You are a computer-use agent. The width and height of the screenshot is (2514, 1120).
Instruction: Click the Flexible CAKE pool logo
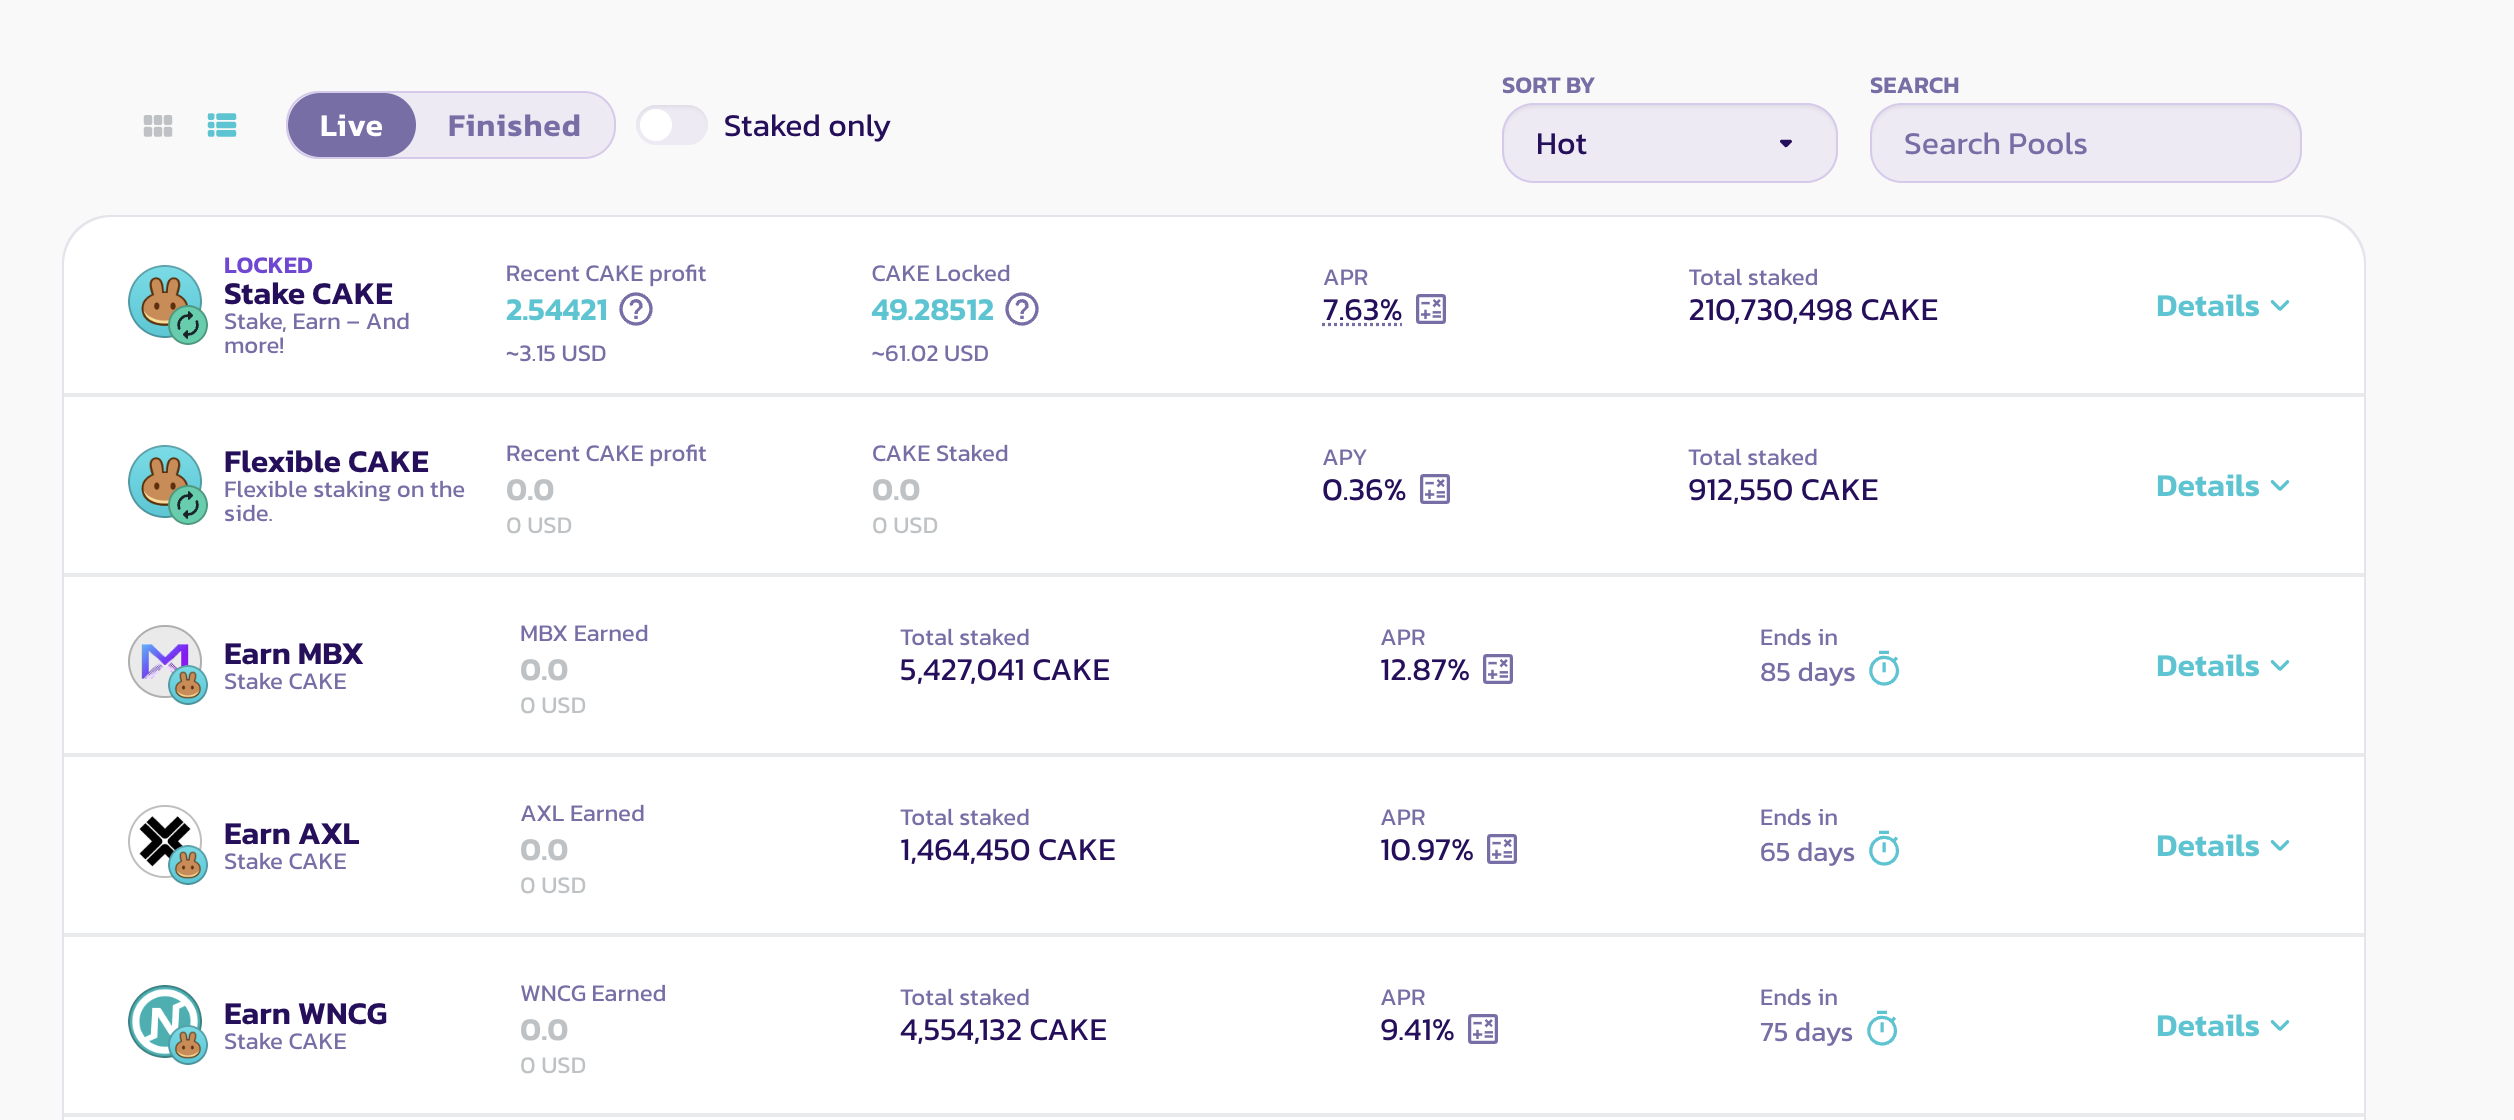(167, 484)
